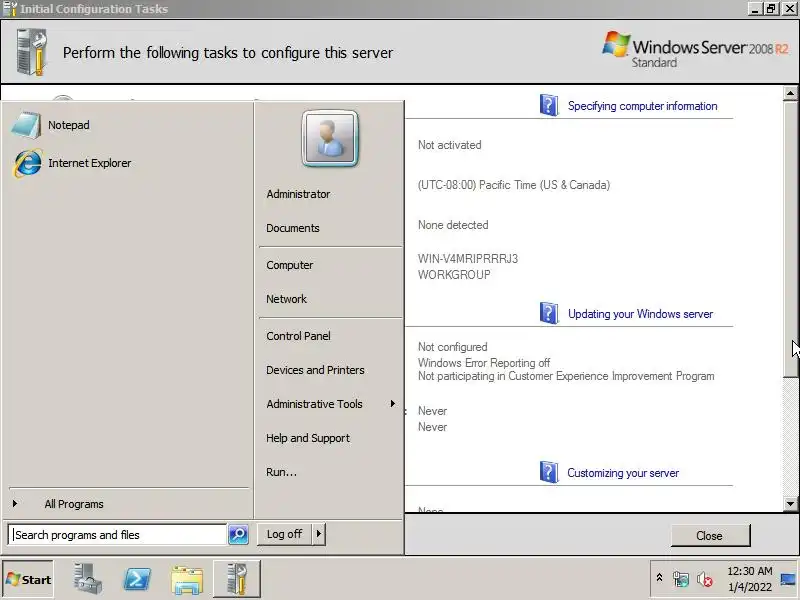Select computer name WIN-V4MRIPRRRJ3
The height and width of the screenshot is (600, 800).
click(468, 259)
